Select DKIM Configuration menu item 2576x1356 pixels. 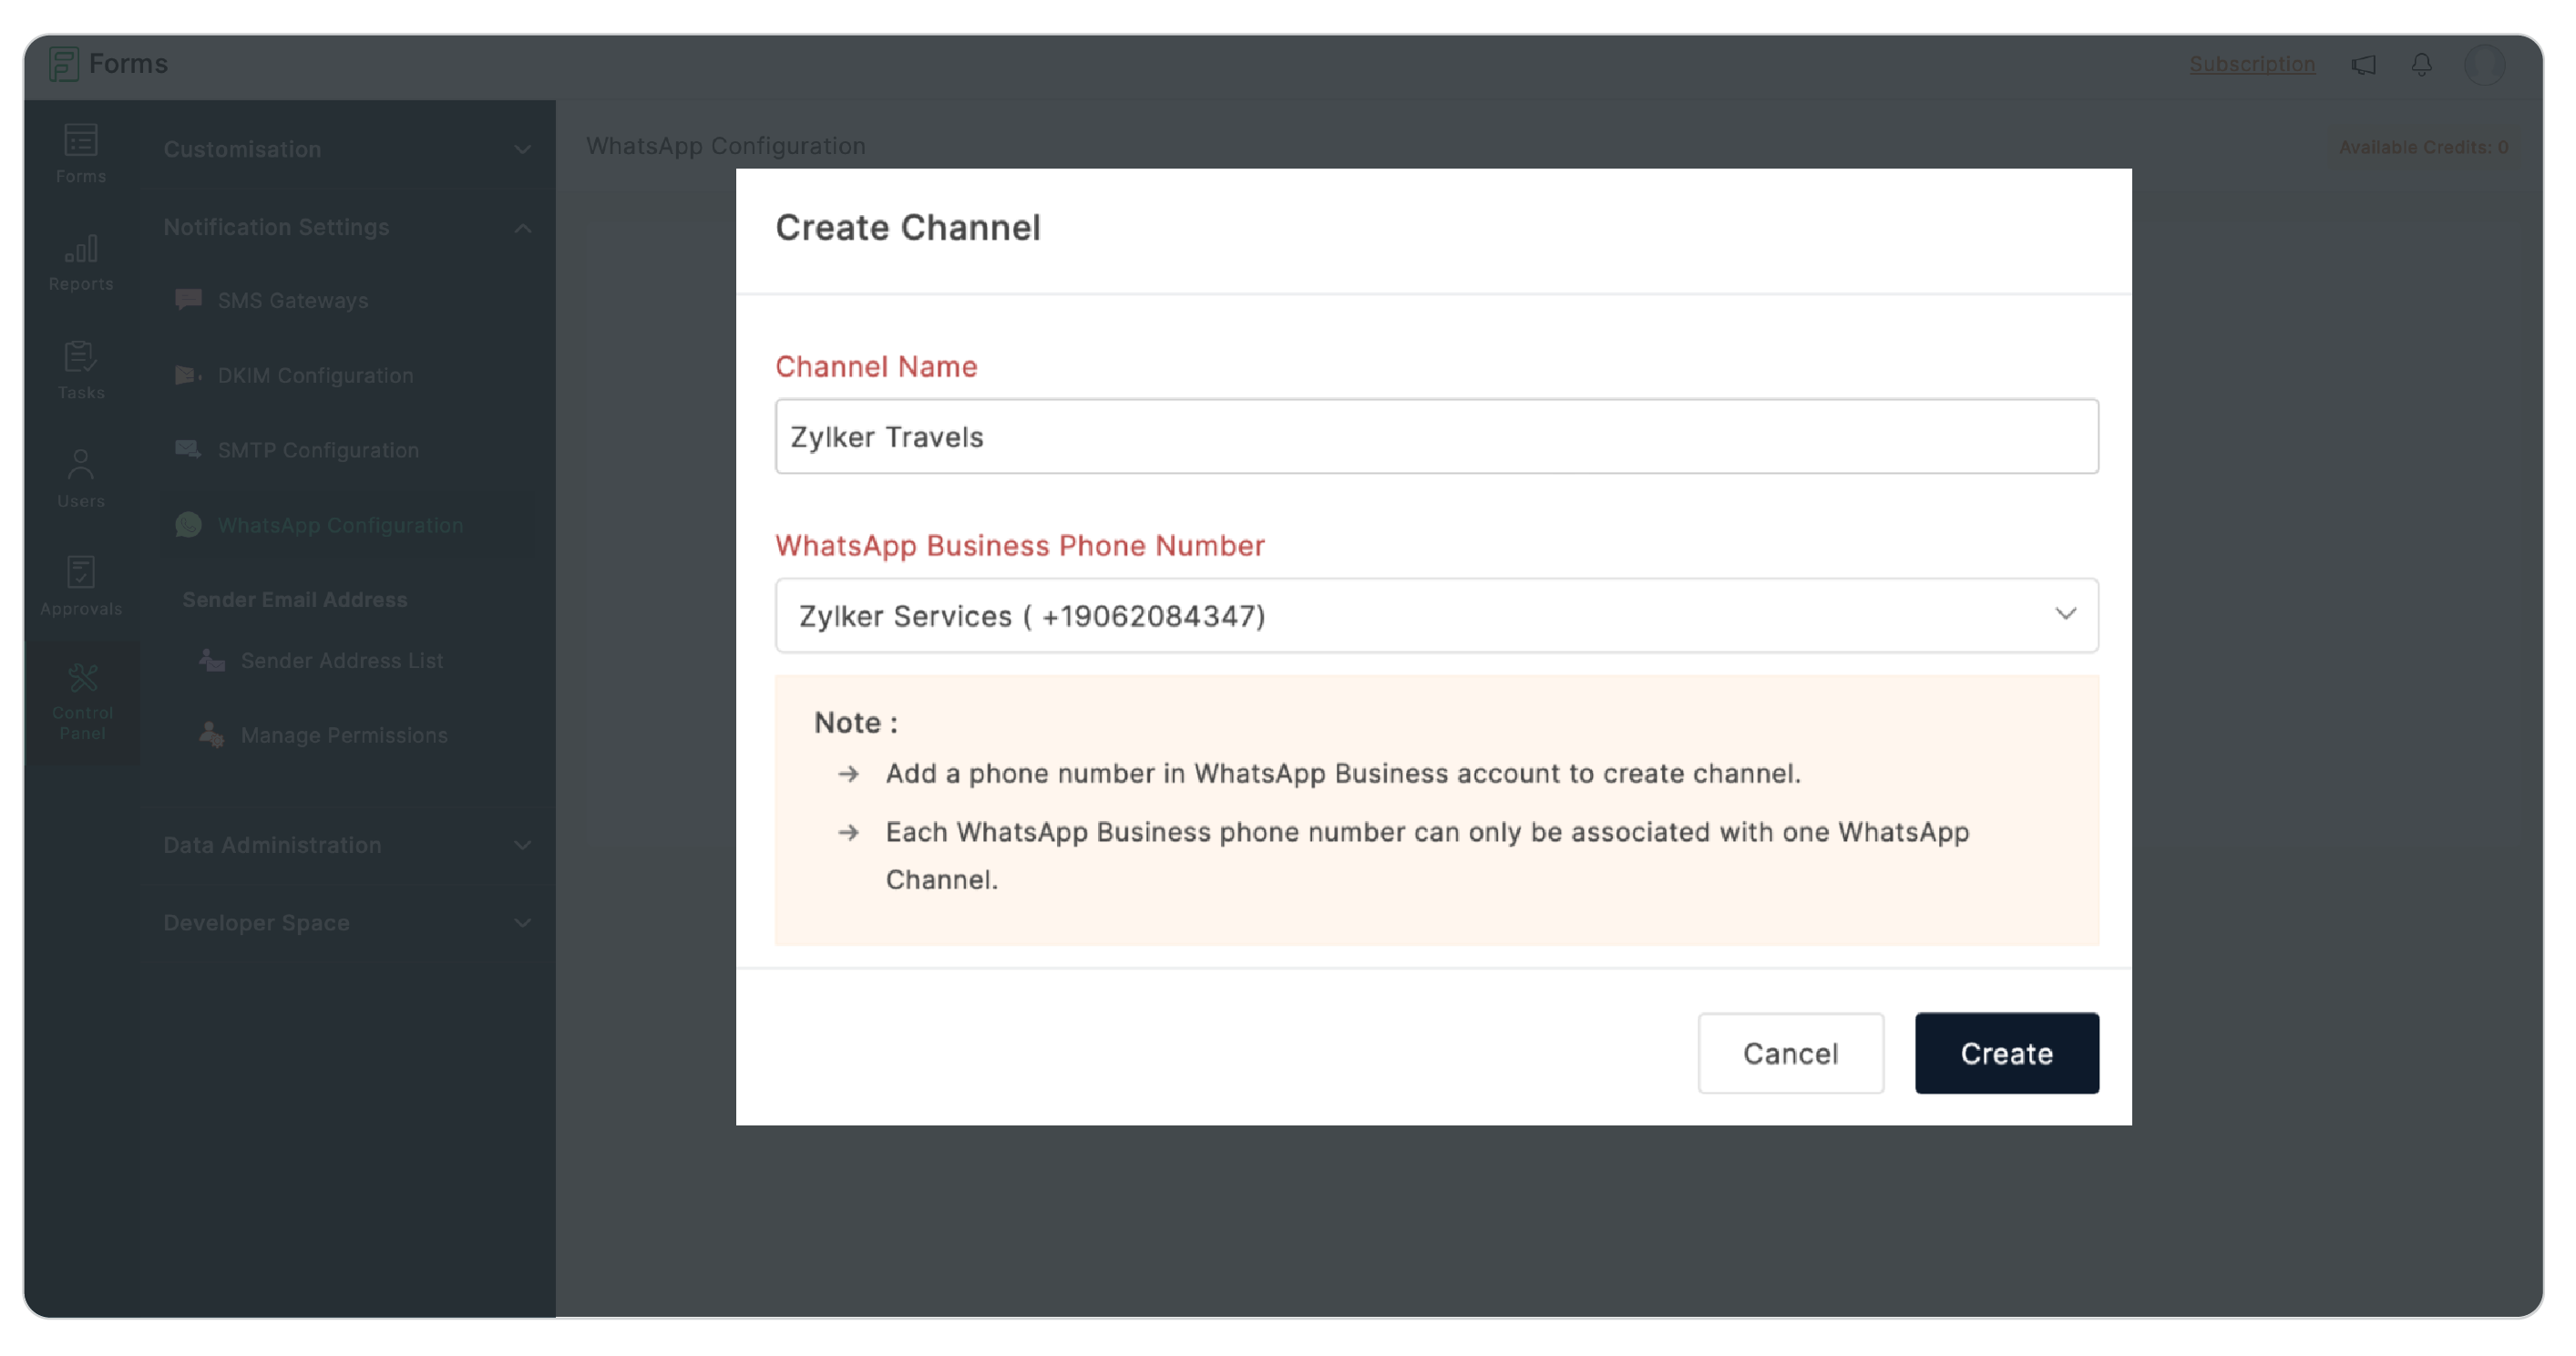(x=315, y=375)
